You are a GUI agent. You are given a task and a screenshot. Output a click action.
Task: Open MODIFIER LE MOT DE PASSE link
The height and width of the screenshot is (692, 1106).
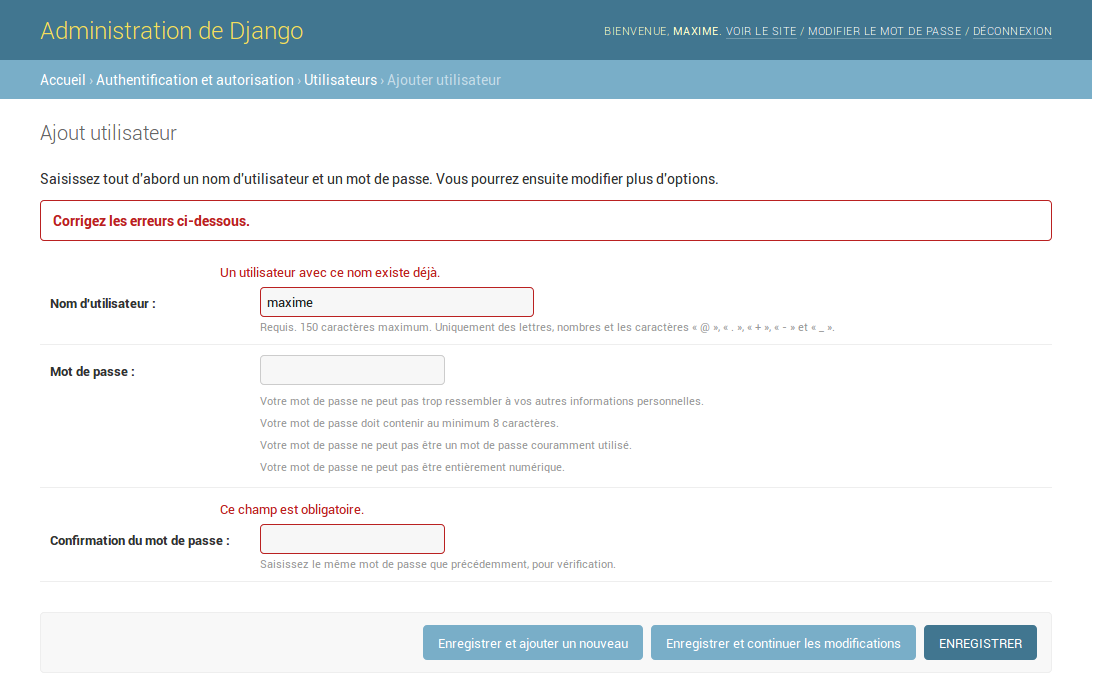point(885,31)
